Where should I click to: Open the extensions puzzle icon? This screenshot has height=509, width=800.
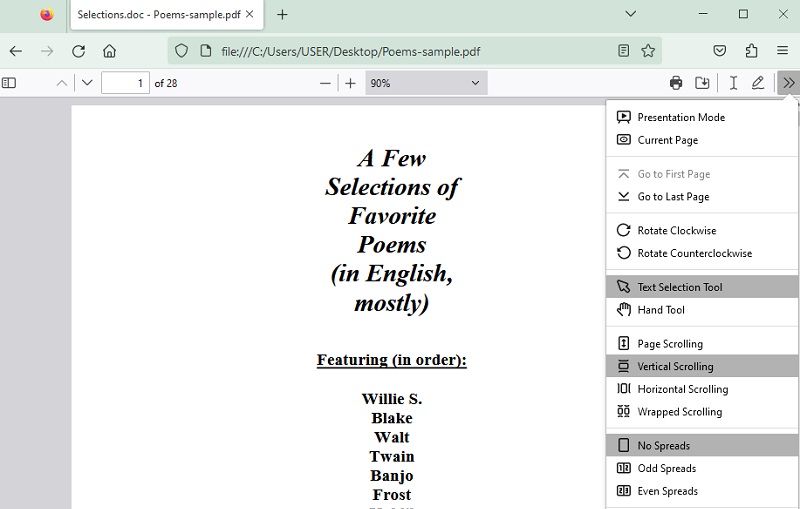point(751,50)
